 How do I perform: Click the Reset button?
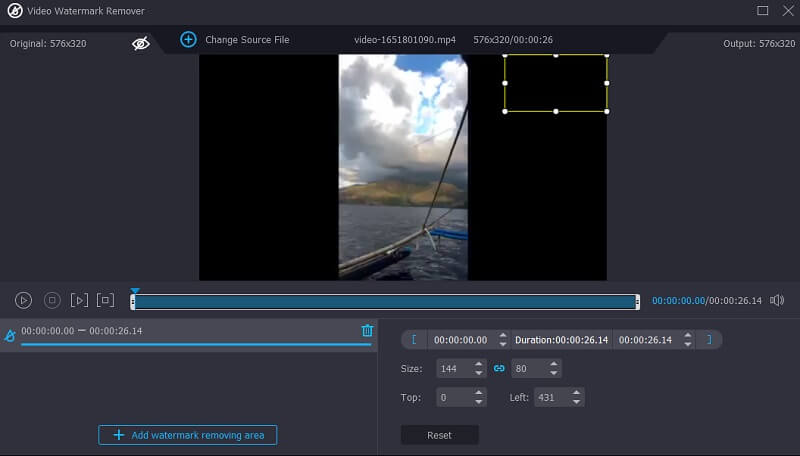pyautogui.click(x=439, y=435)
